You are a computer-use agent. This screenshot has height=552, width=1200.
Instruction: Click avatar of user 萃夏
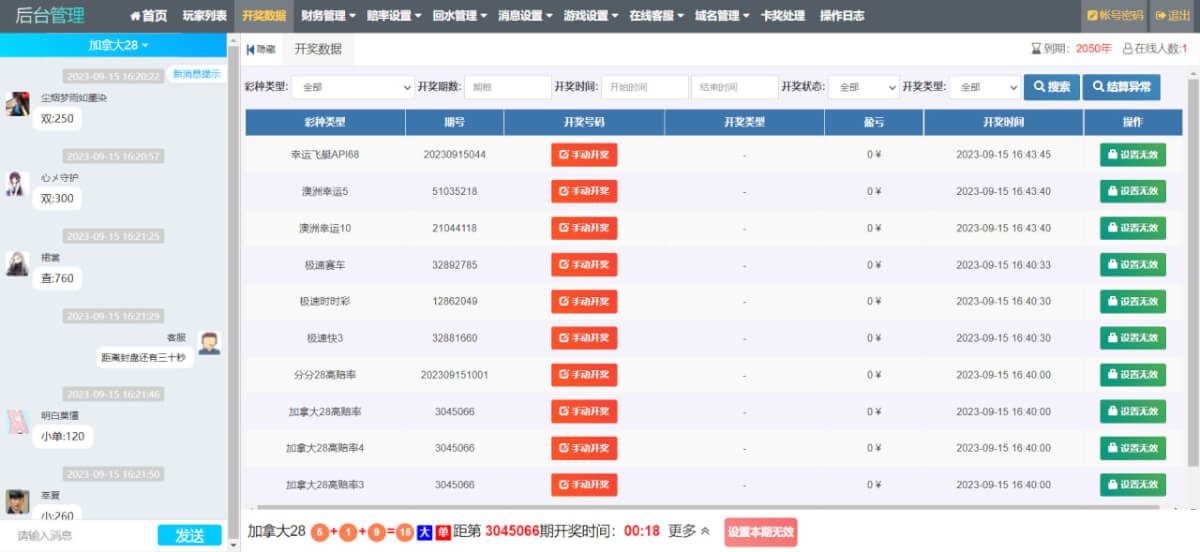pyautogui.click(x=16, y=501)
